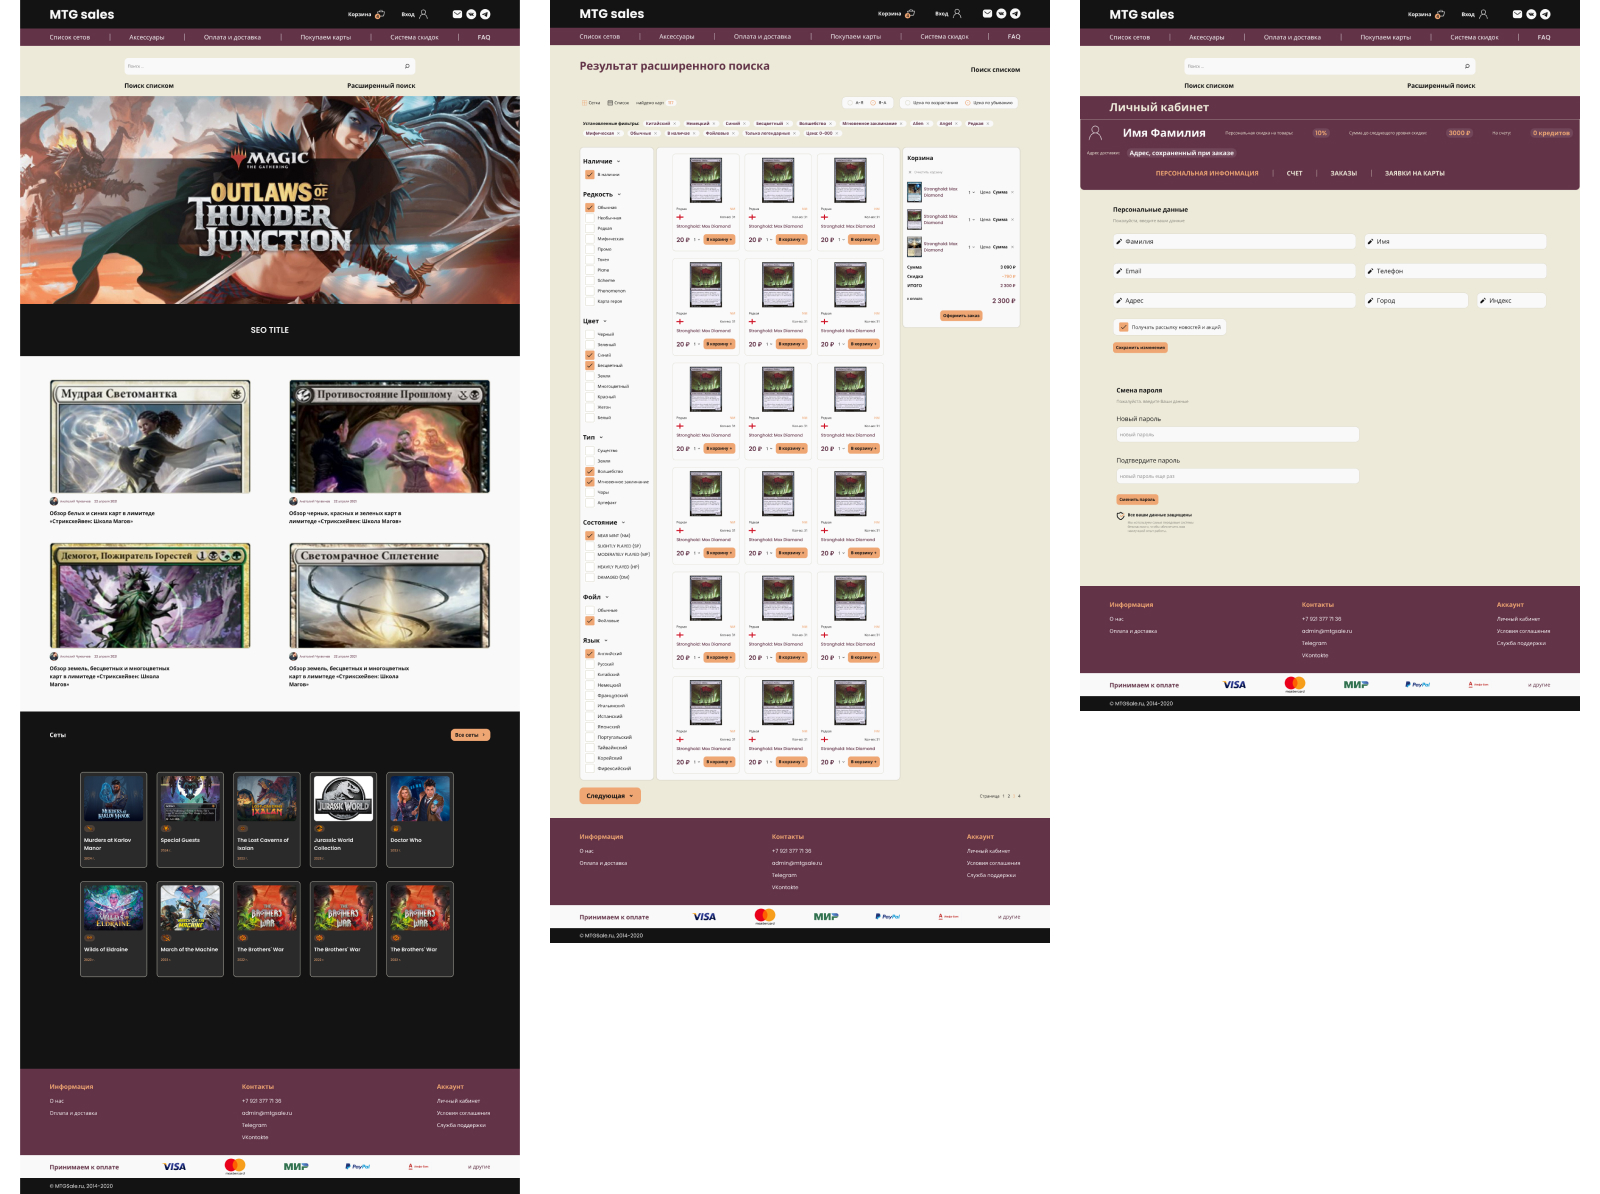
Task: Click mail icon in home page header
Action: [x=457, y=14]
